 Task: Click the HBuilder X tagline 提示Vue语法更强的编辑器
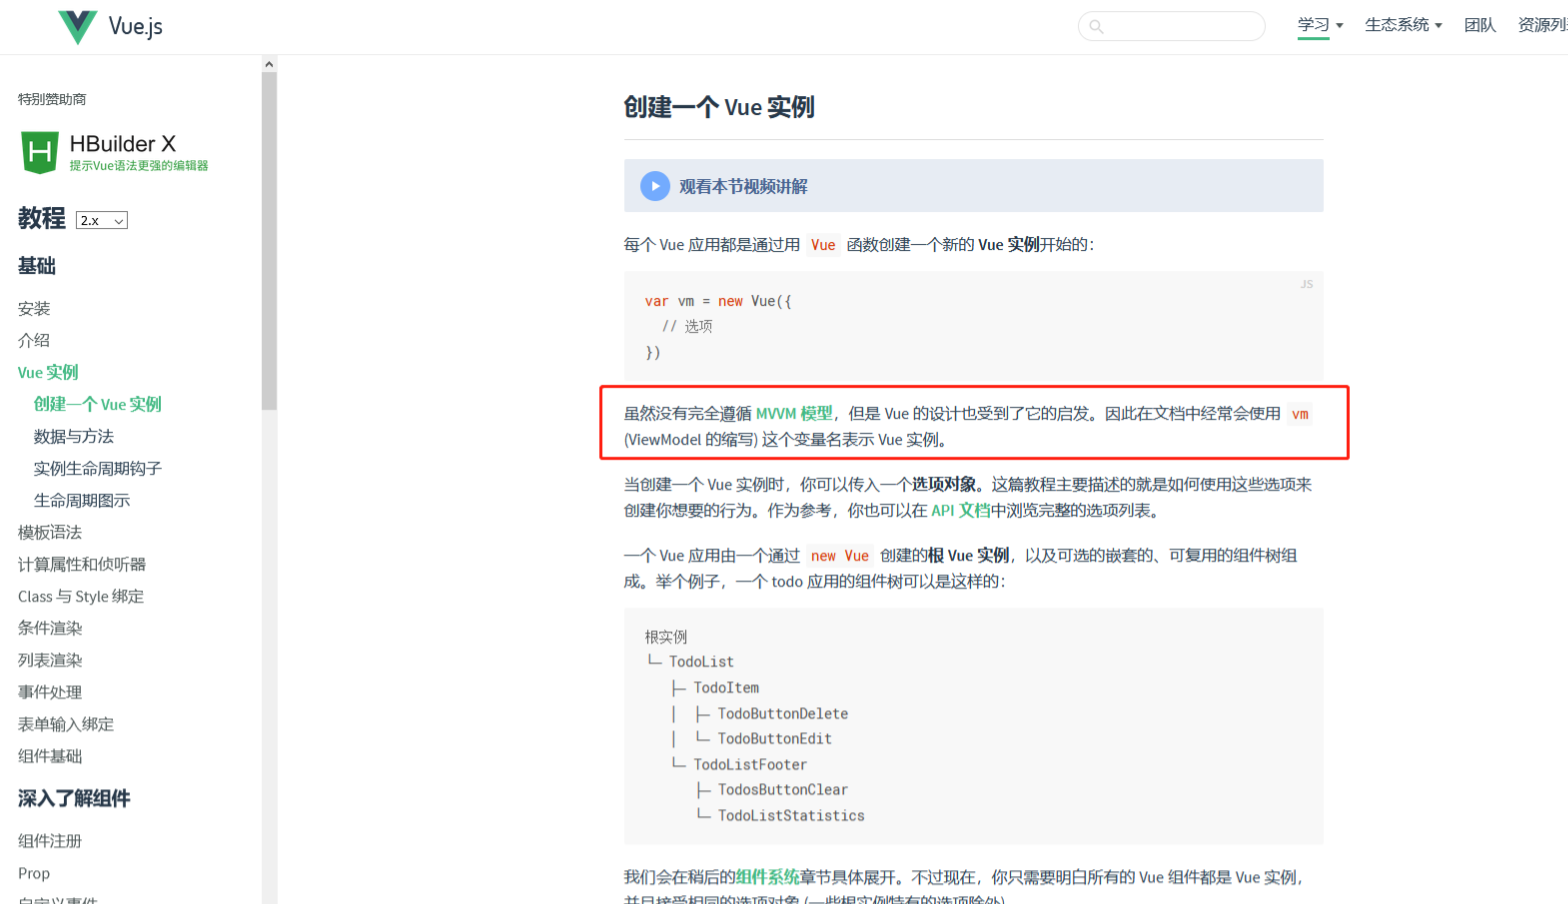tap(139, 166)
